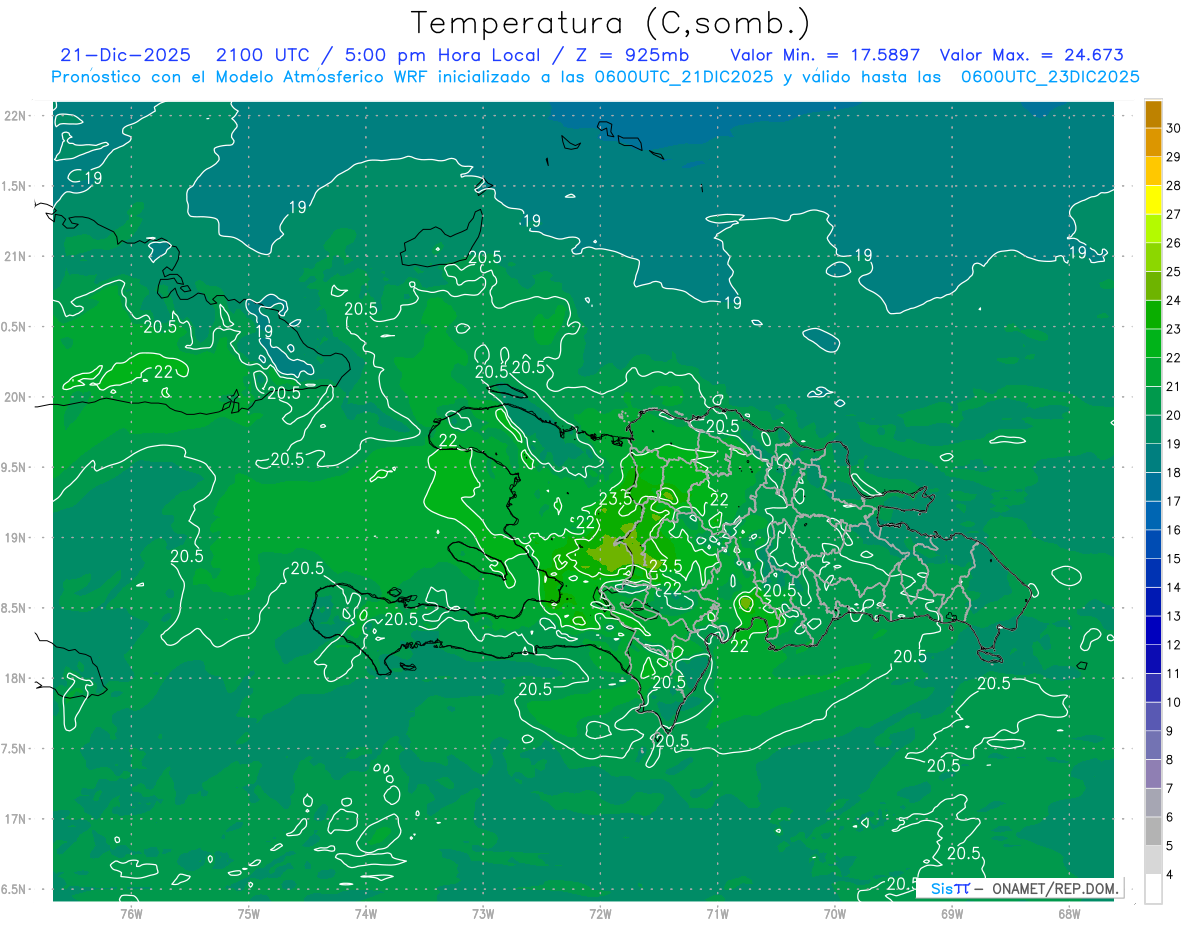This screenshot has height=927, width=1200.
Task: Pick the gray color bar segment between 5 and 6
Action: coord(1153,831)
